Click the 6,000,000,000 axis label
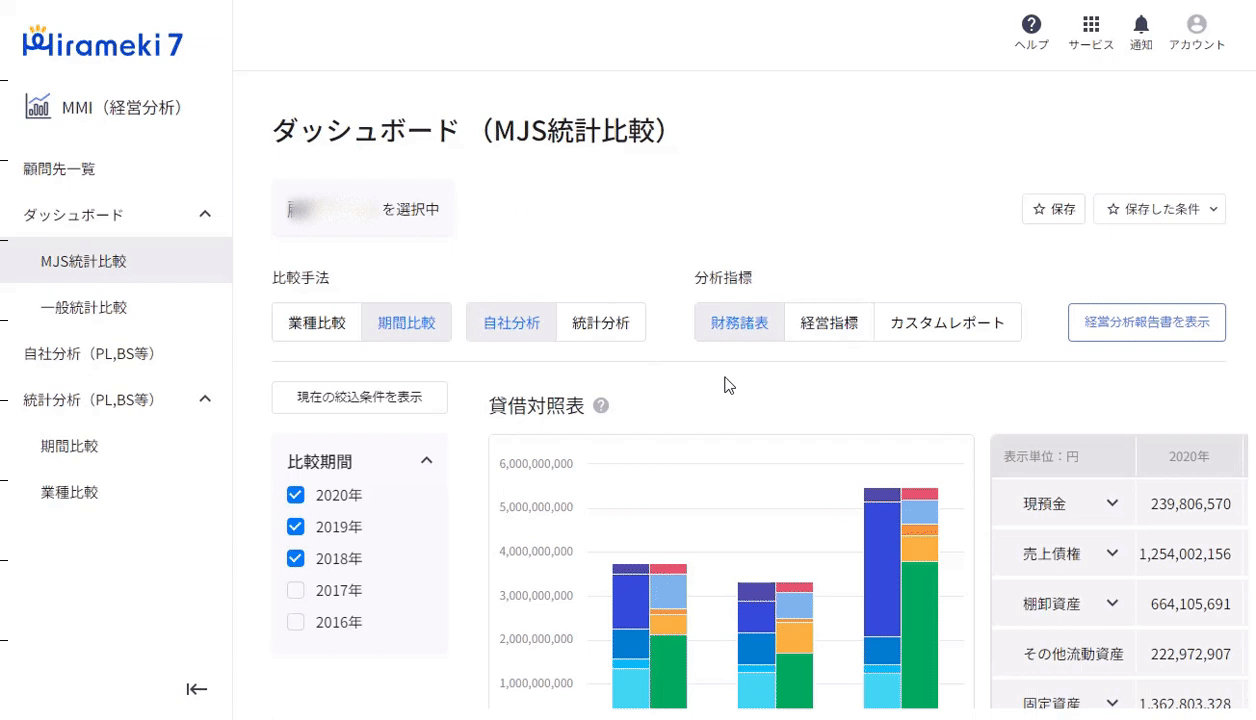The image size is (1256, 720). [x=535, y=463]
